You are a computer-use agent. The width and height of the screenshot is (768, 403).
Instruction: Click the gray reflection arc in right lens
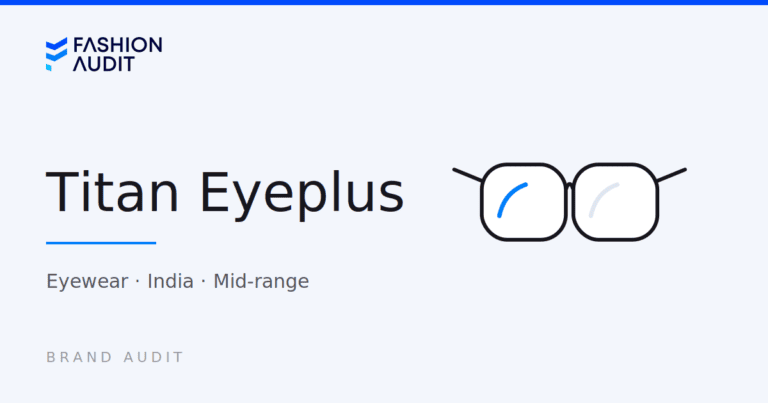[603, 200]
